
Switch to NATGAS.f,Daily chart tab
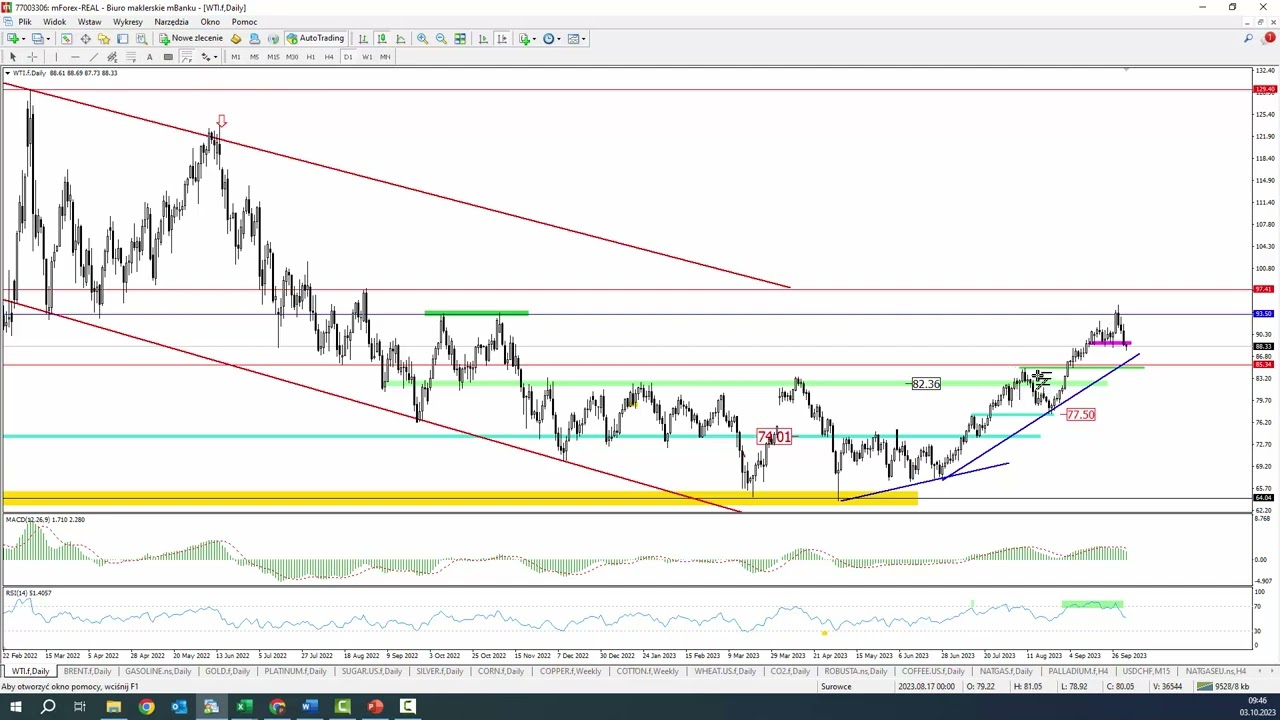1005,671
